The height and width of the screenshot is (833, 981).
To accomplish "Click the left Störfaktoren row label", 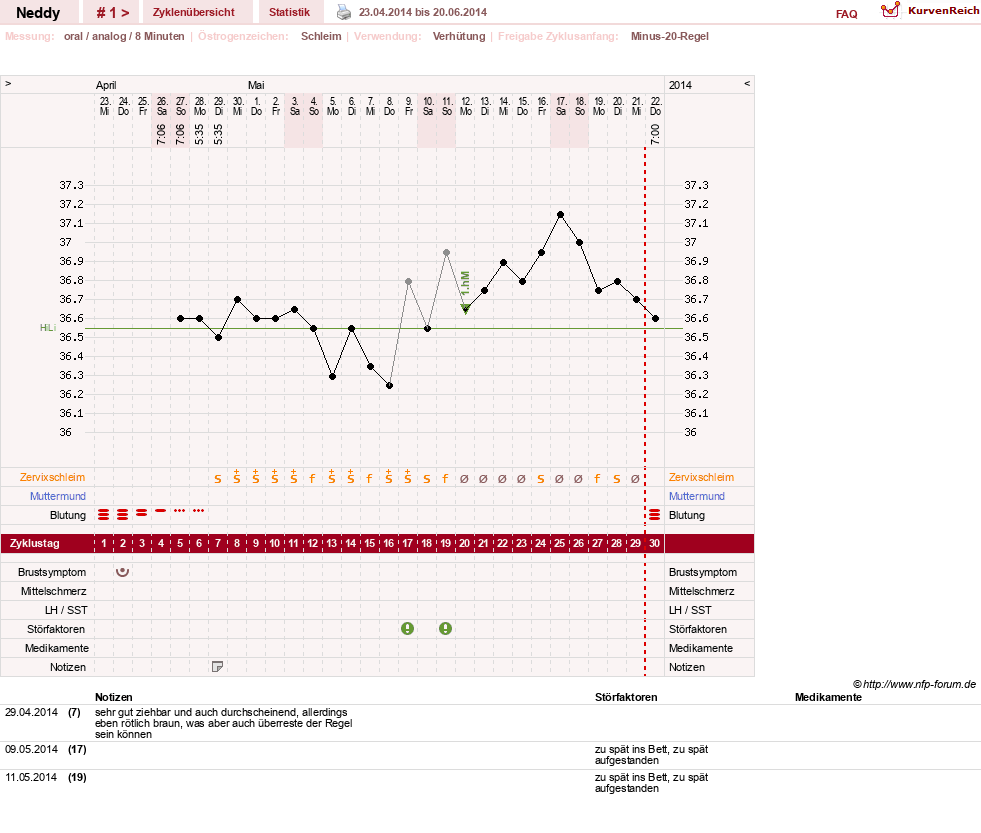I will (56, 629).
